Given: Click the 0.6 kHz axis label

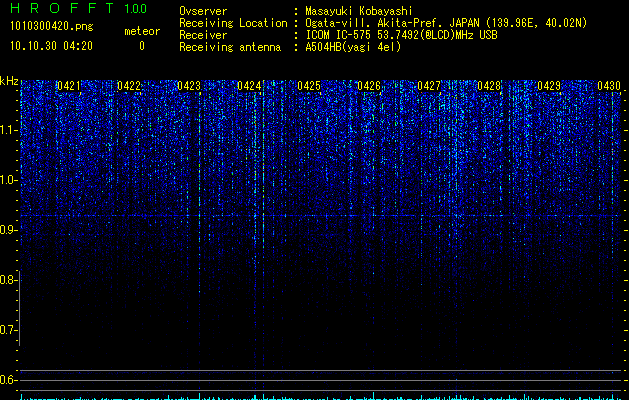Looking at the screenshot, I should [x=9, y=380].
